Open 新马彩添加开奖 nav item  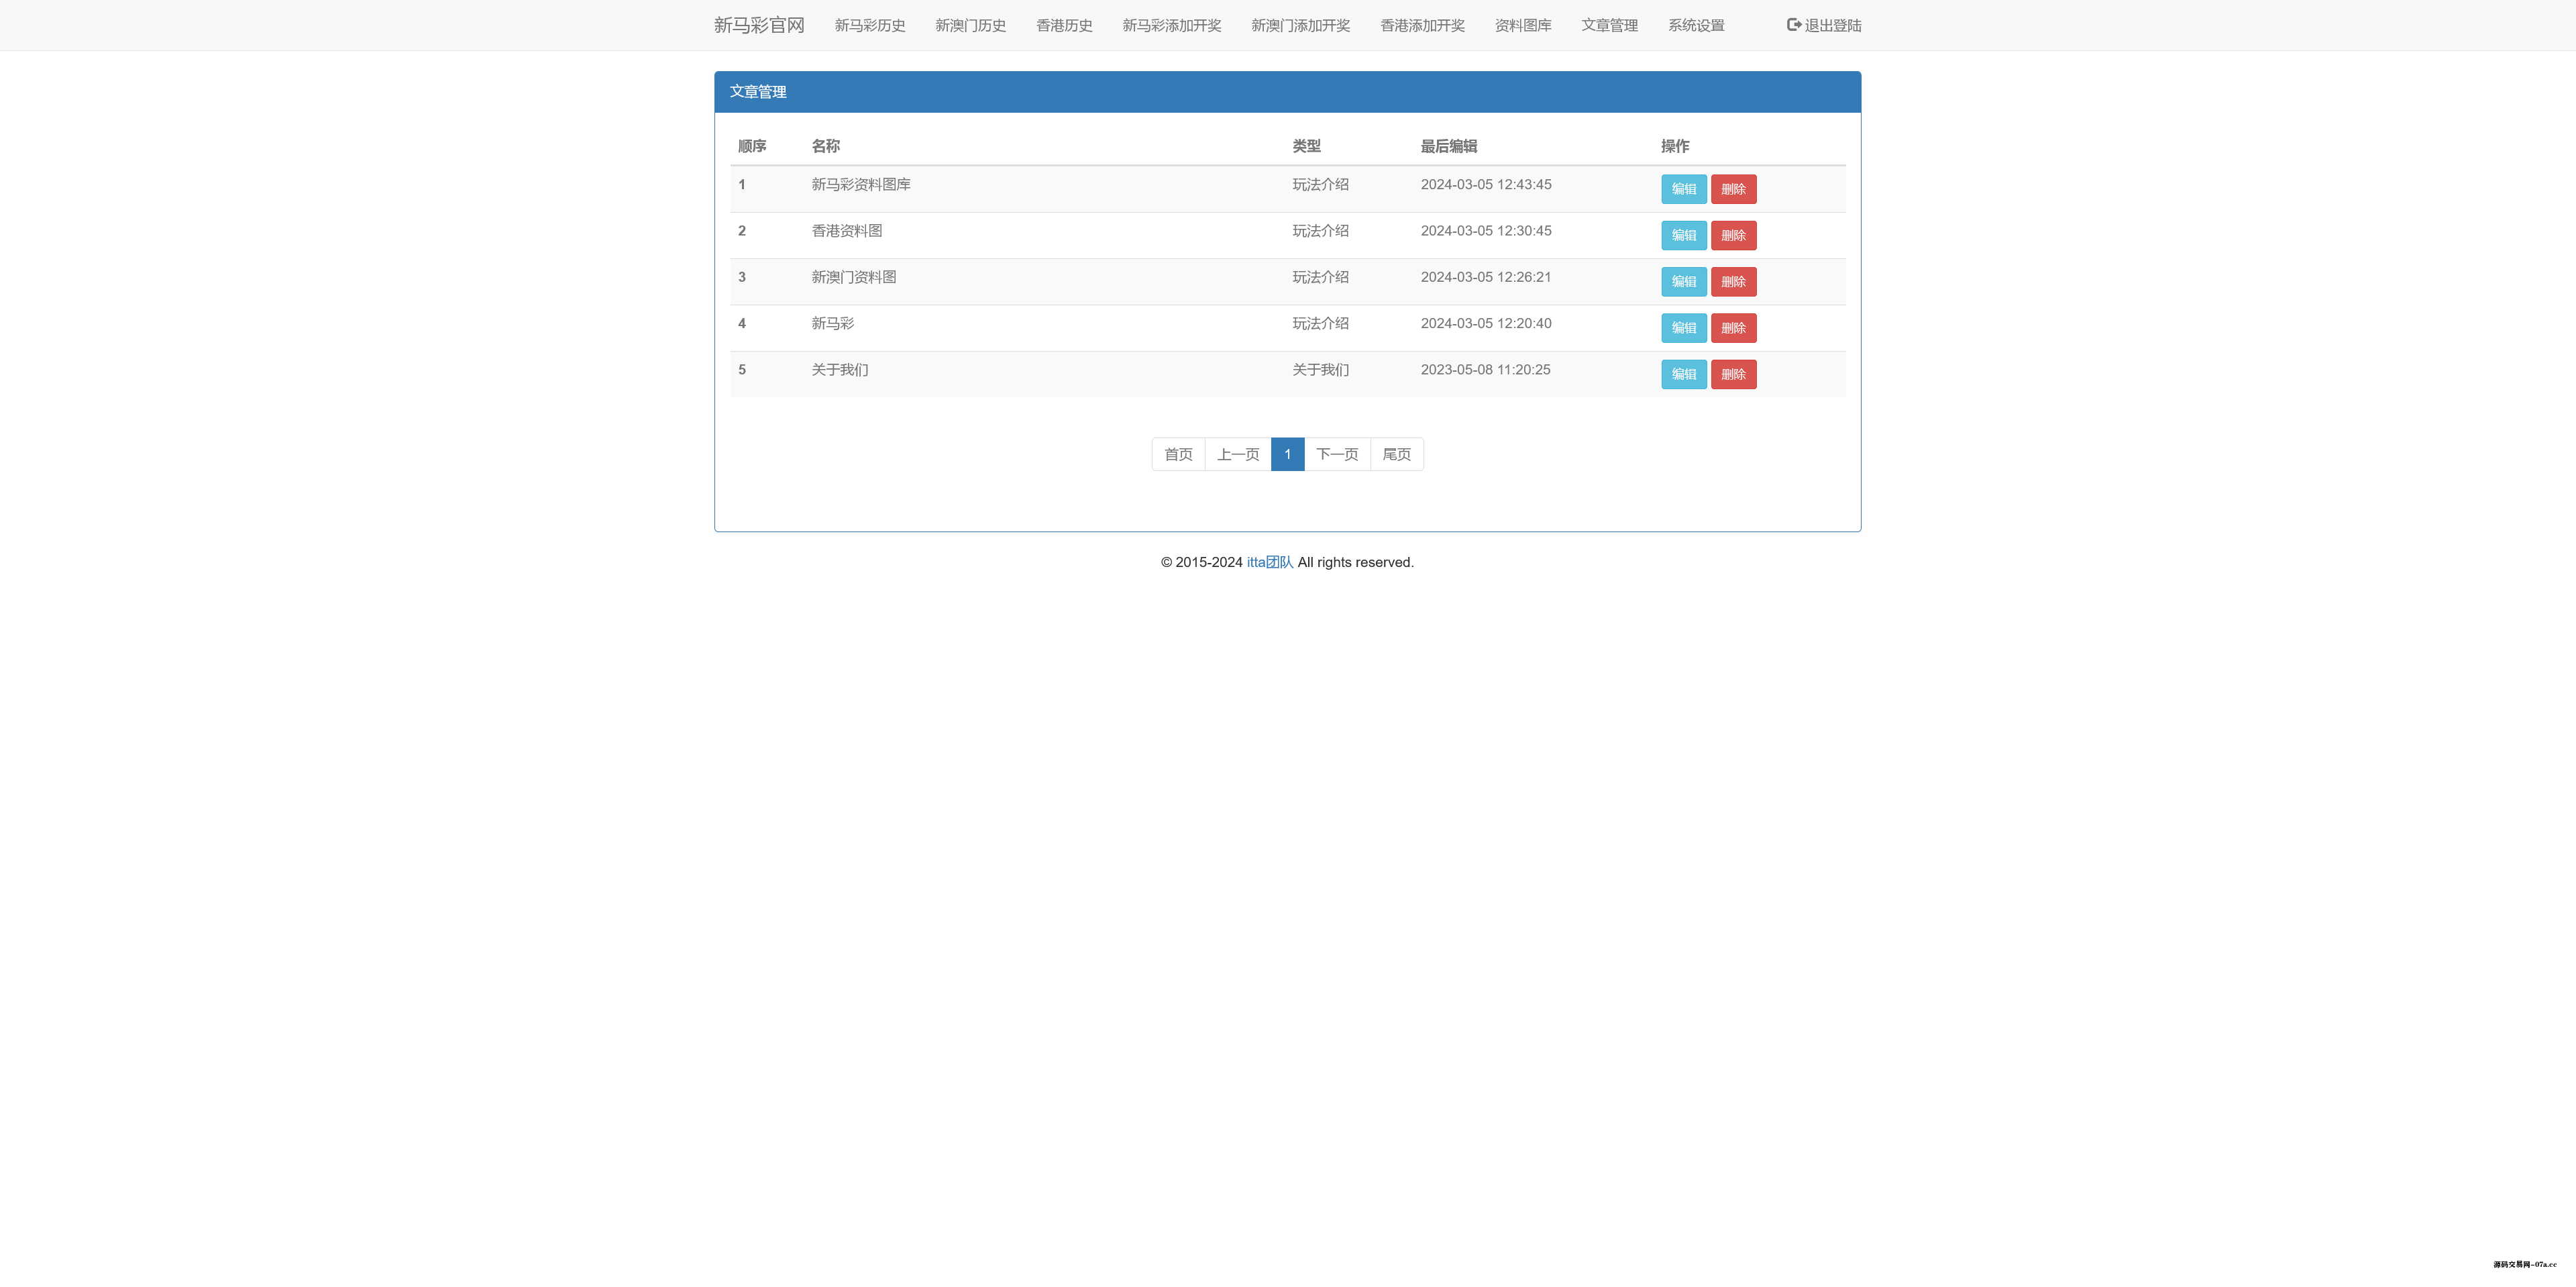[1171, 25]
